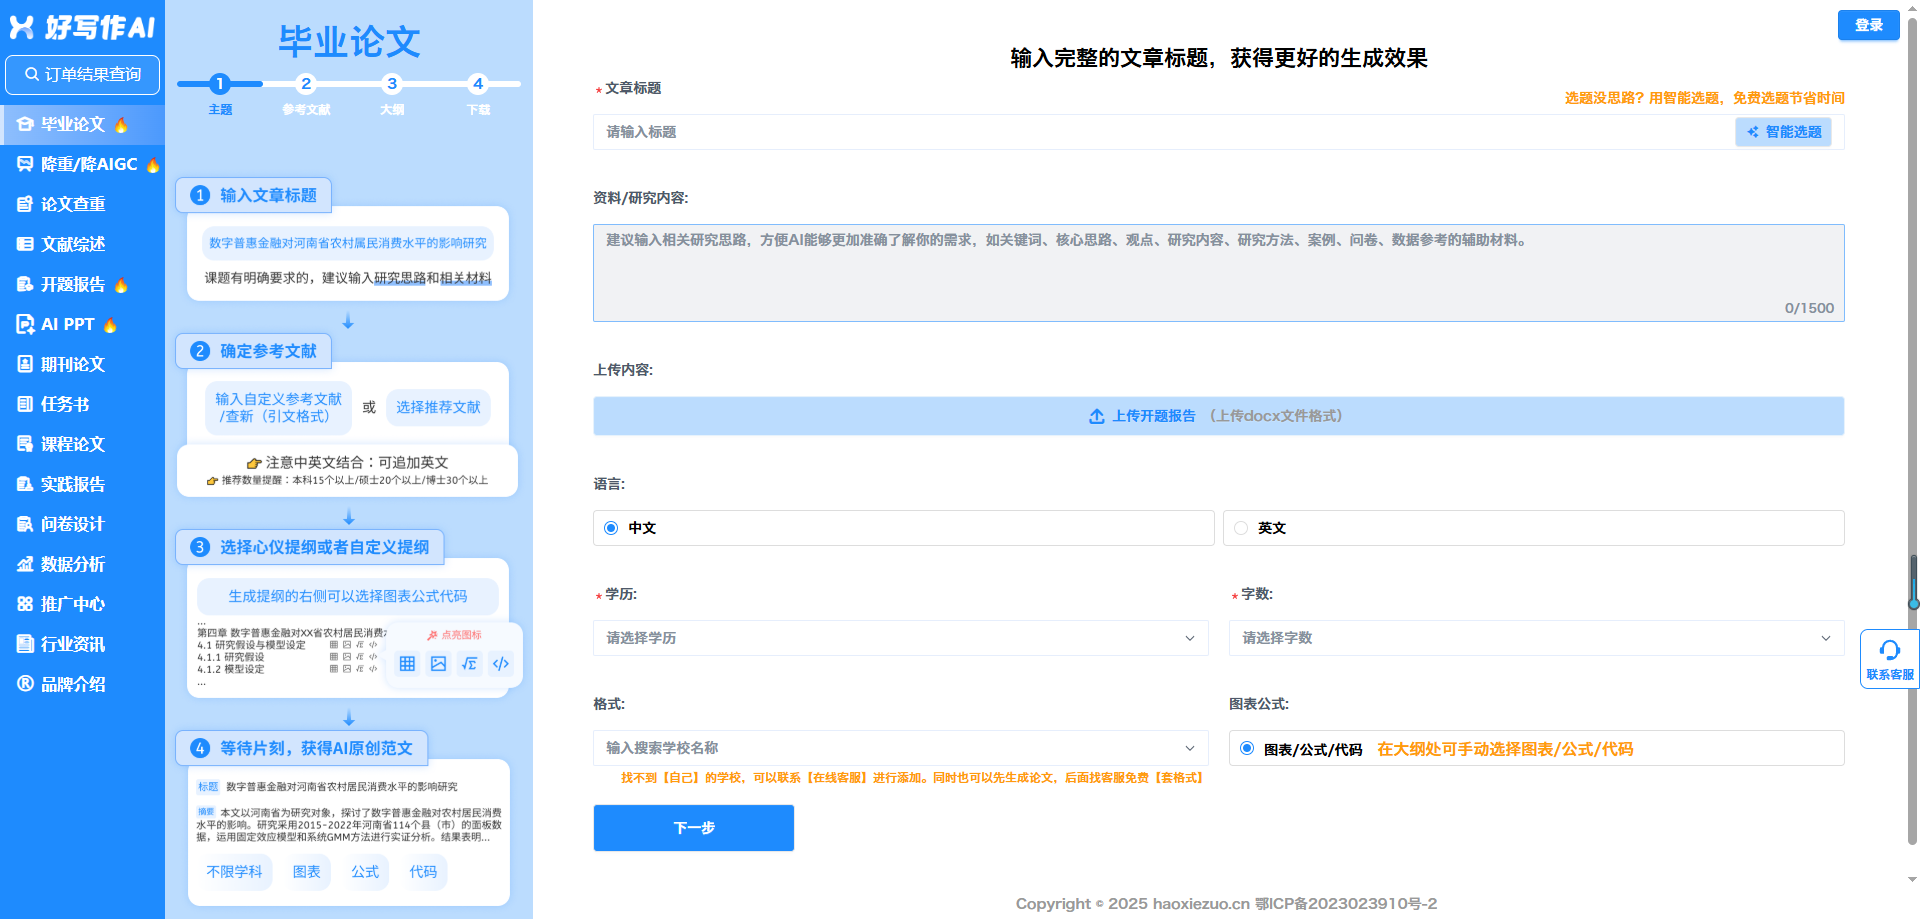Click the 数据分析 chart icon
The width and height of the screenshot is (1920, 919).
pos(25,564)
